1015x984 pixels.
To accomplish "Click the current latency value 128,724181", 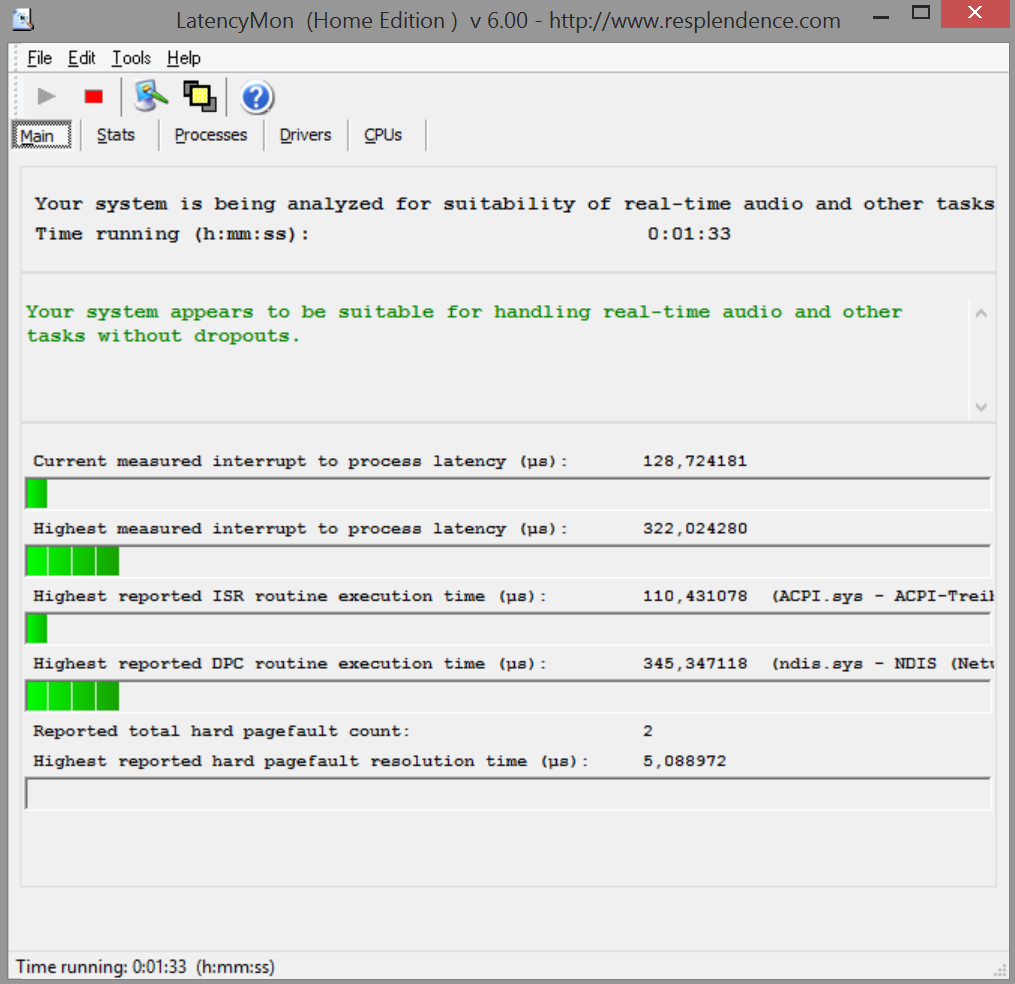I will [x=695, y=461].
